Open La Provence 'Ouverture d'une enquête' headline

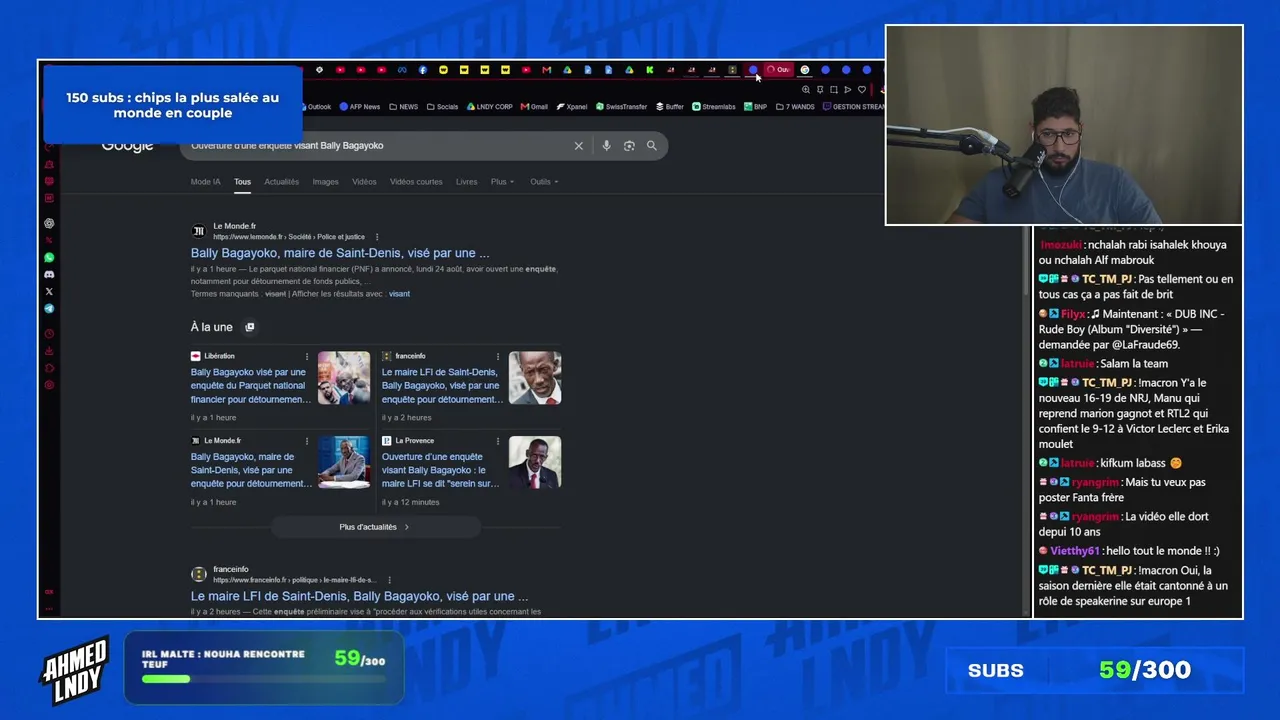[x=441, y=470]
